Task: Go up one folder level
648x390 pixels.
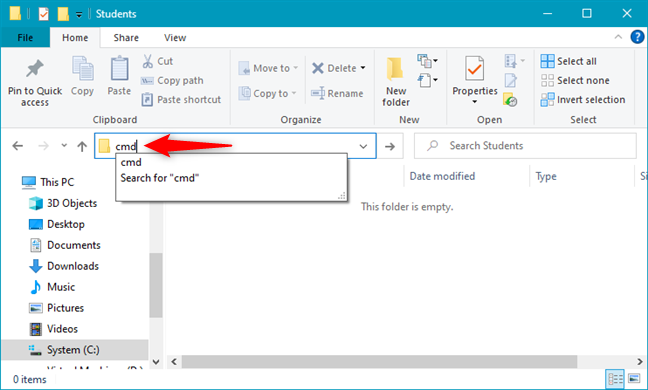Action: coord(82,146)
